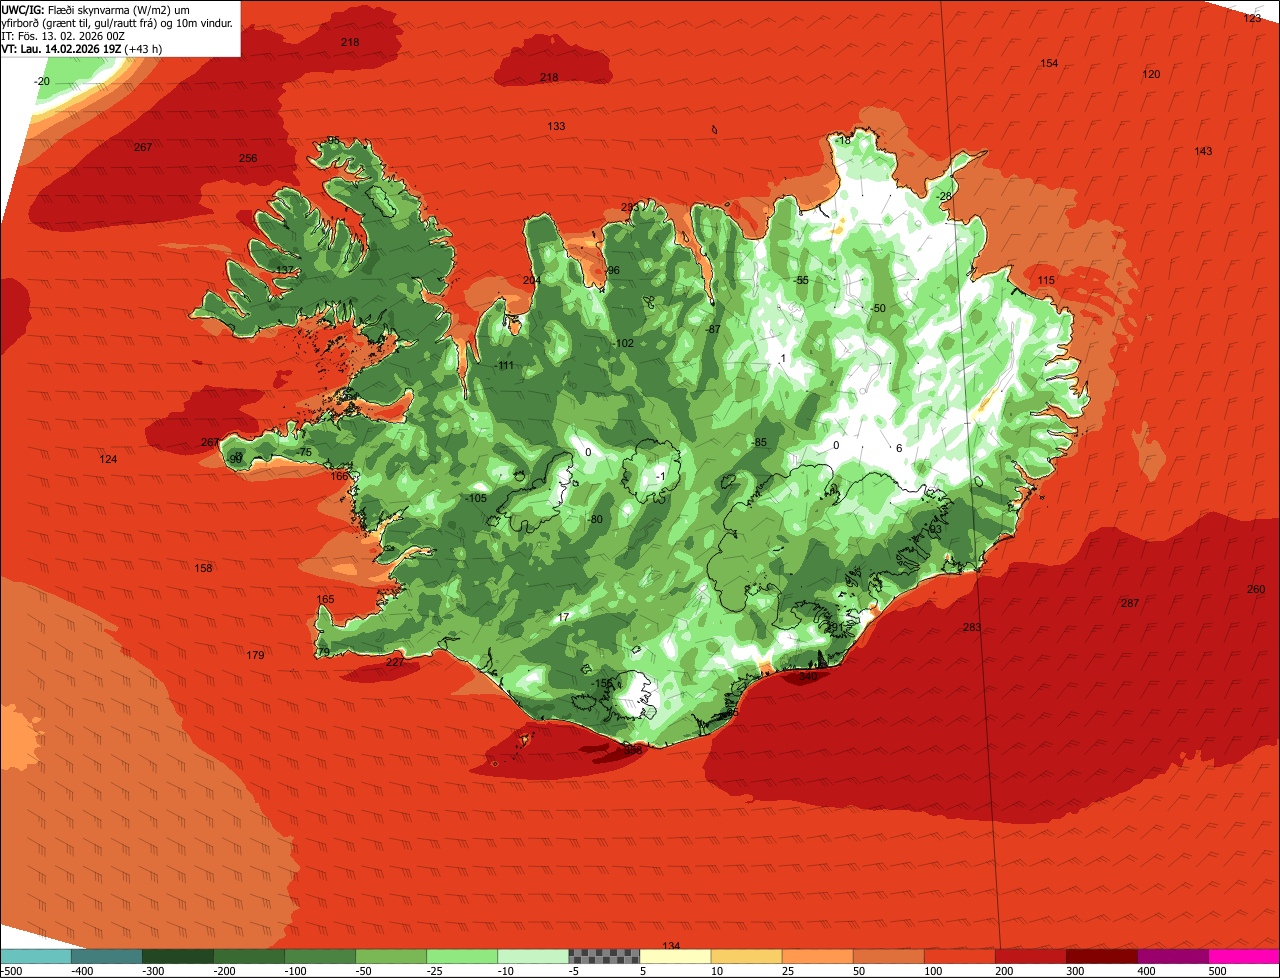Viewport: 1280px width, 978px height.
Task: Click the '120' value on the map
Action: (x=1151, y=74)
